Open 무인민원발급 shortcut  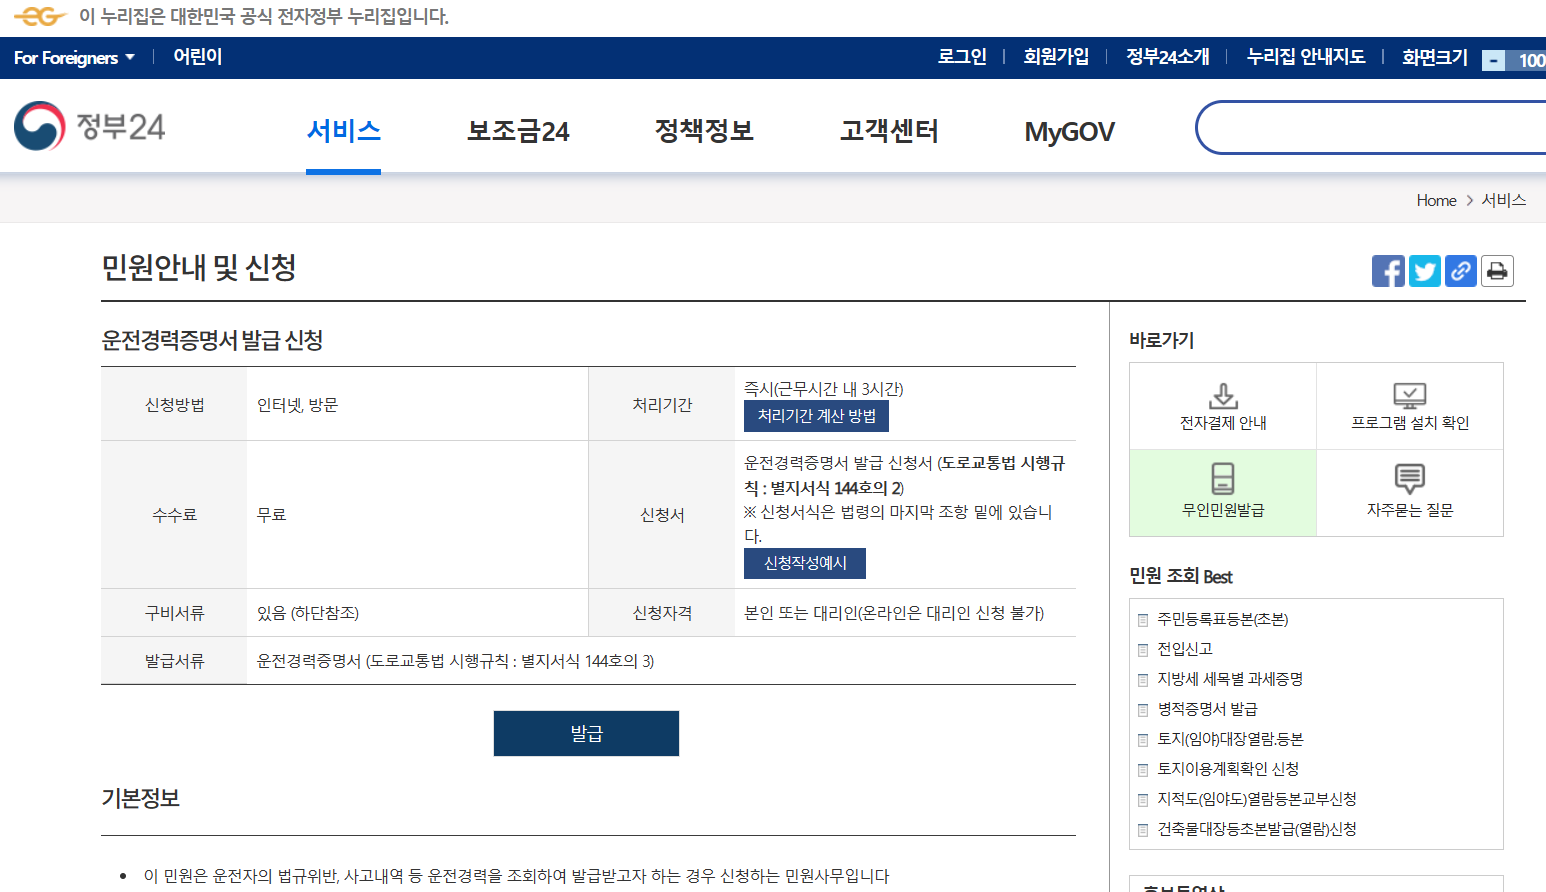coord(1223,493)
